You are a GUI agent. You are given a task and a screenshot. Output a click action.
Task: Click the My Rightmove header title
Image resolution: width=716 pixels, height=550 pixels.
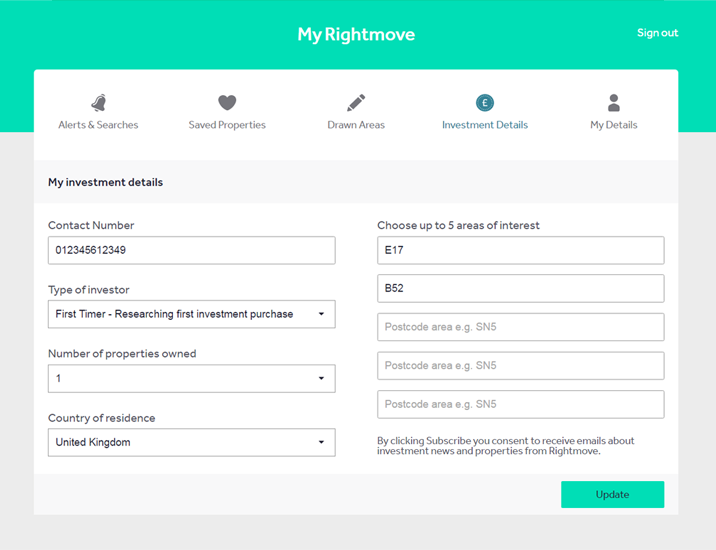click(356, 35)
